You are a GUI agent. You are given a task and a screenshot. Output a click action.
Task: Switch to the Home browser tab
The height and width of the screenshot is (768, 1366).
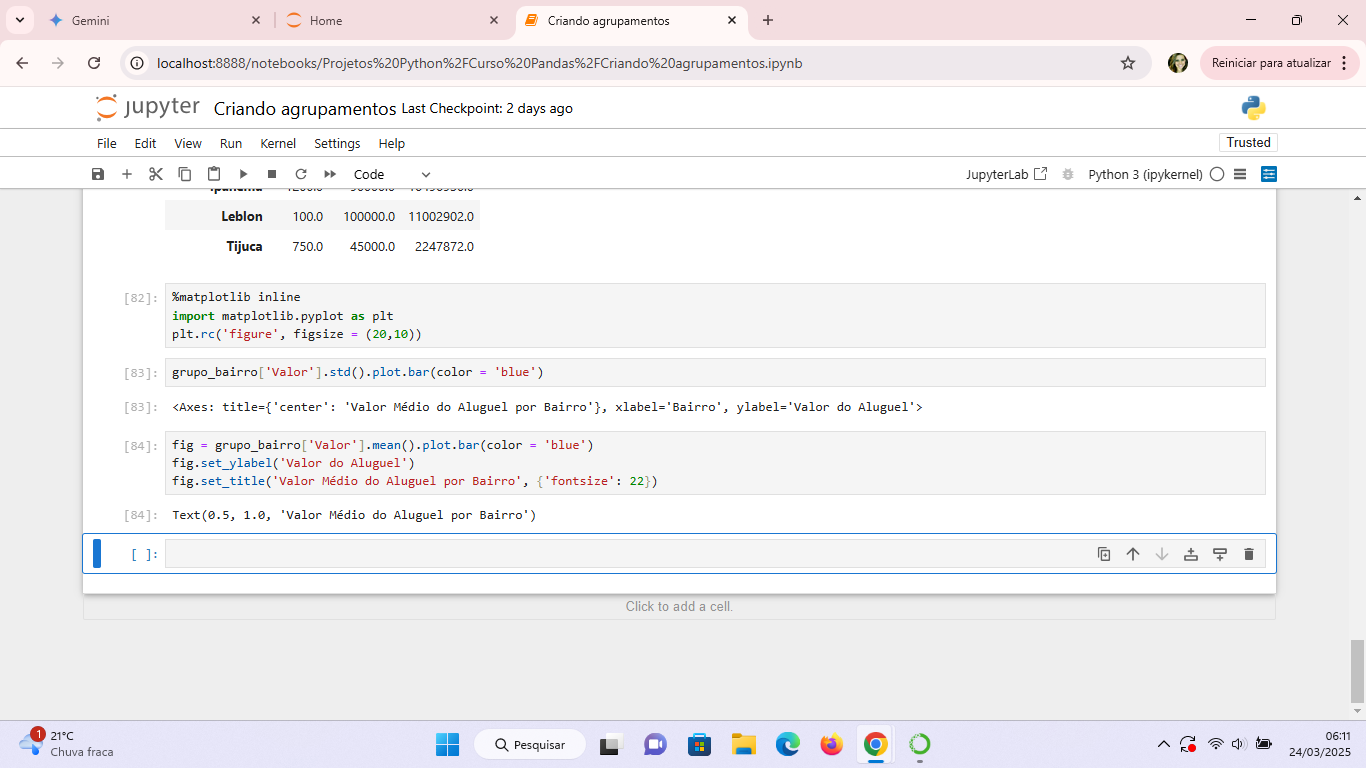(392, 20)
